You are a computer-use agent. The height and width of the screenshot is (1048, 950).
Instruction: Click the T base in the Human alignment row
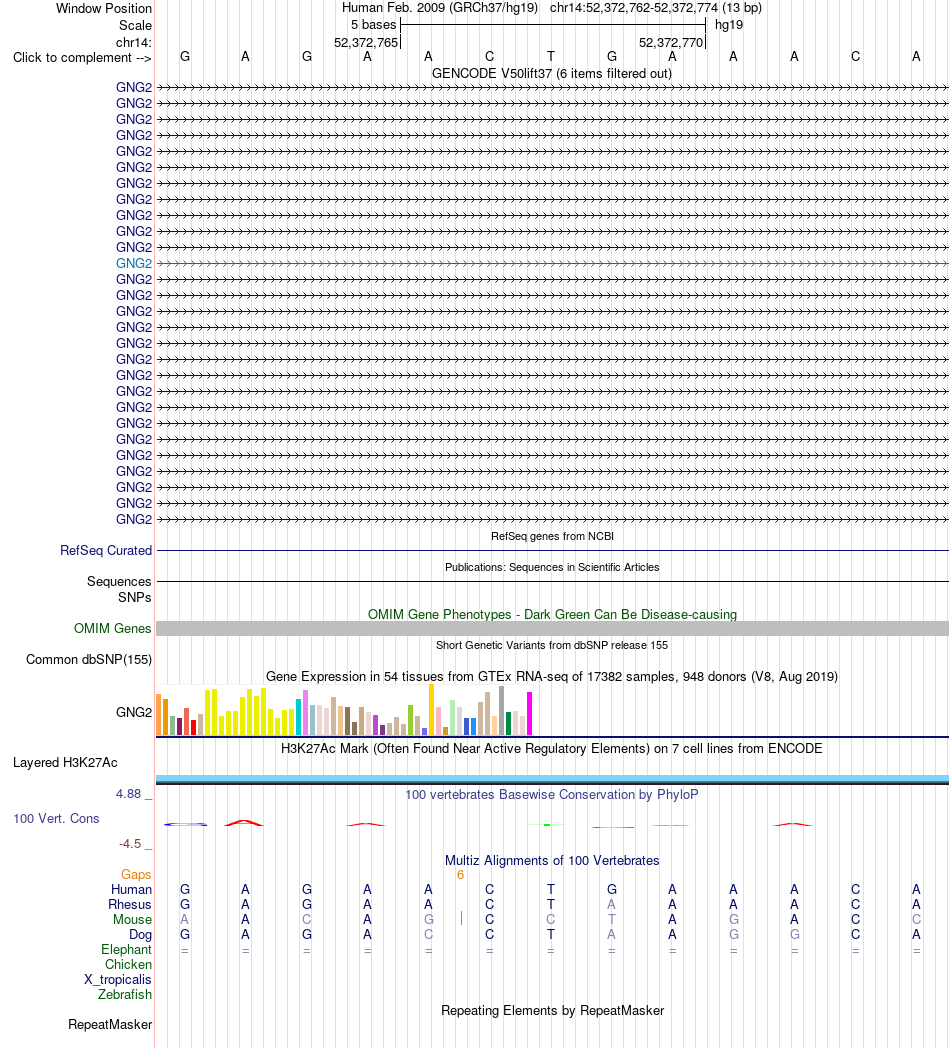550,890
